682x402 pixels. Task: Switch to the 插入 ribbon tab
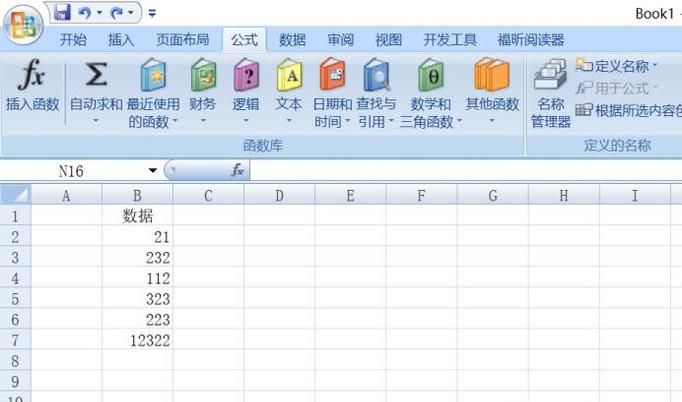click(121, 40)
